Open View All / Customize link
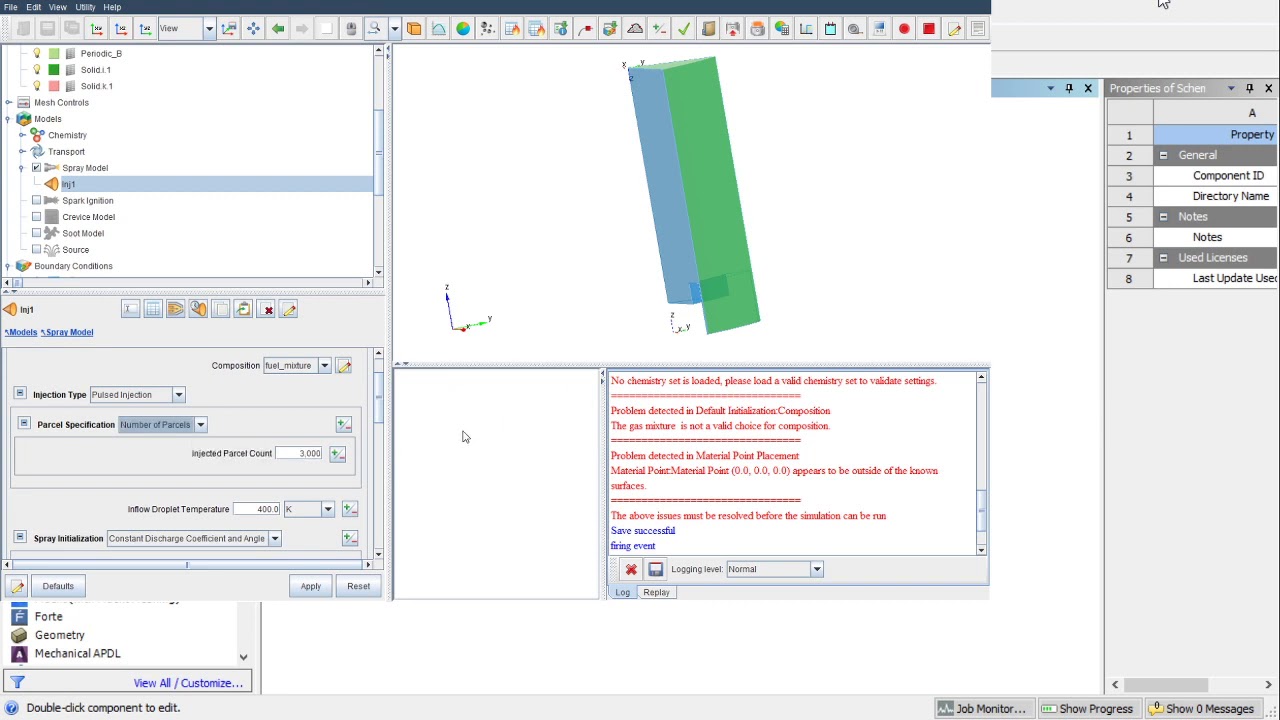Screen dimensions: 1280x720 188,683
